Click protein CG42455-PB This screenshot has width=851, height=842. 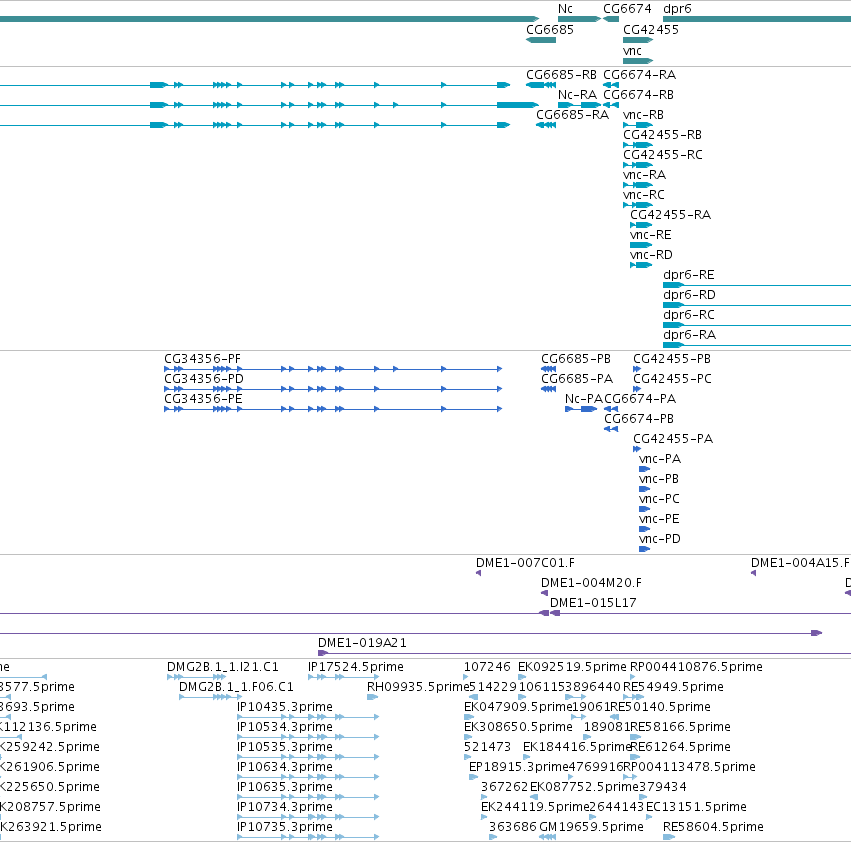pyautogui.click(x=671, y=359)
